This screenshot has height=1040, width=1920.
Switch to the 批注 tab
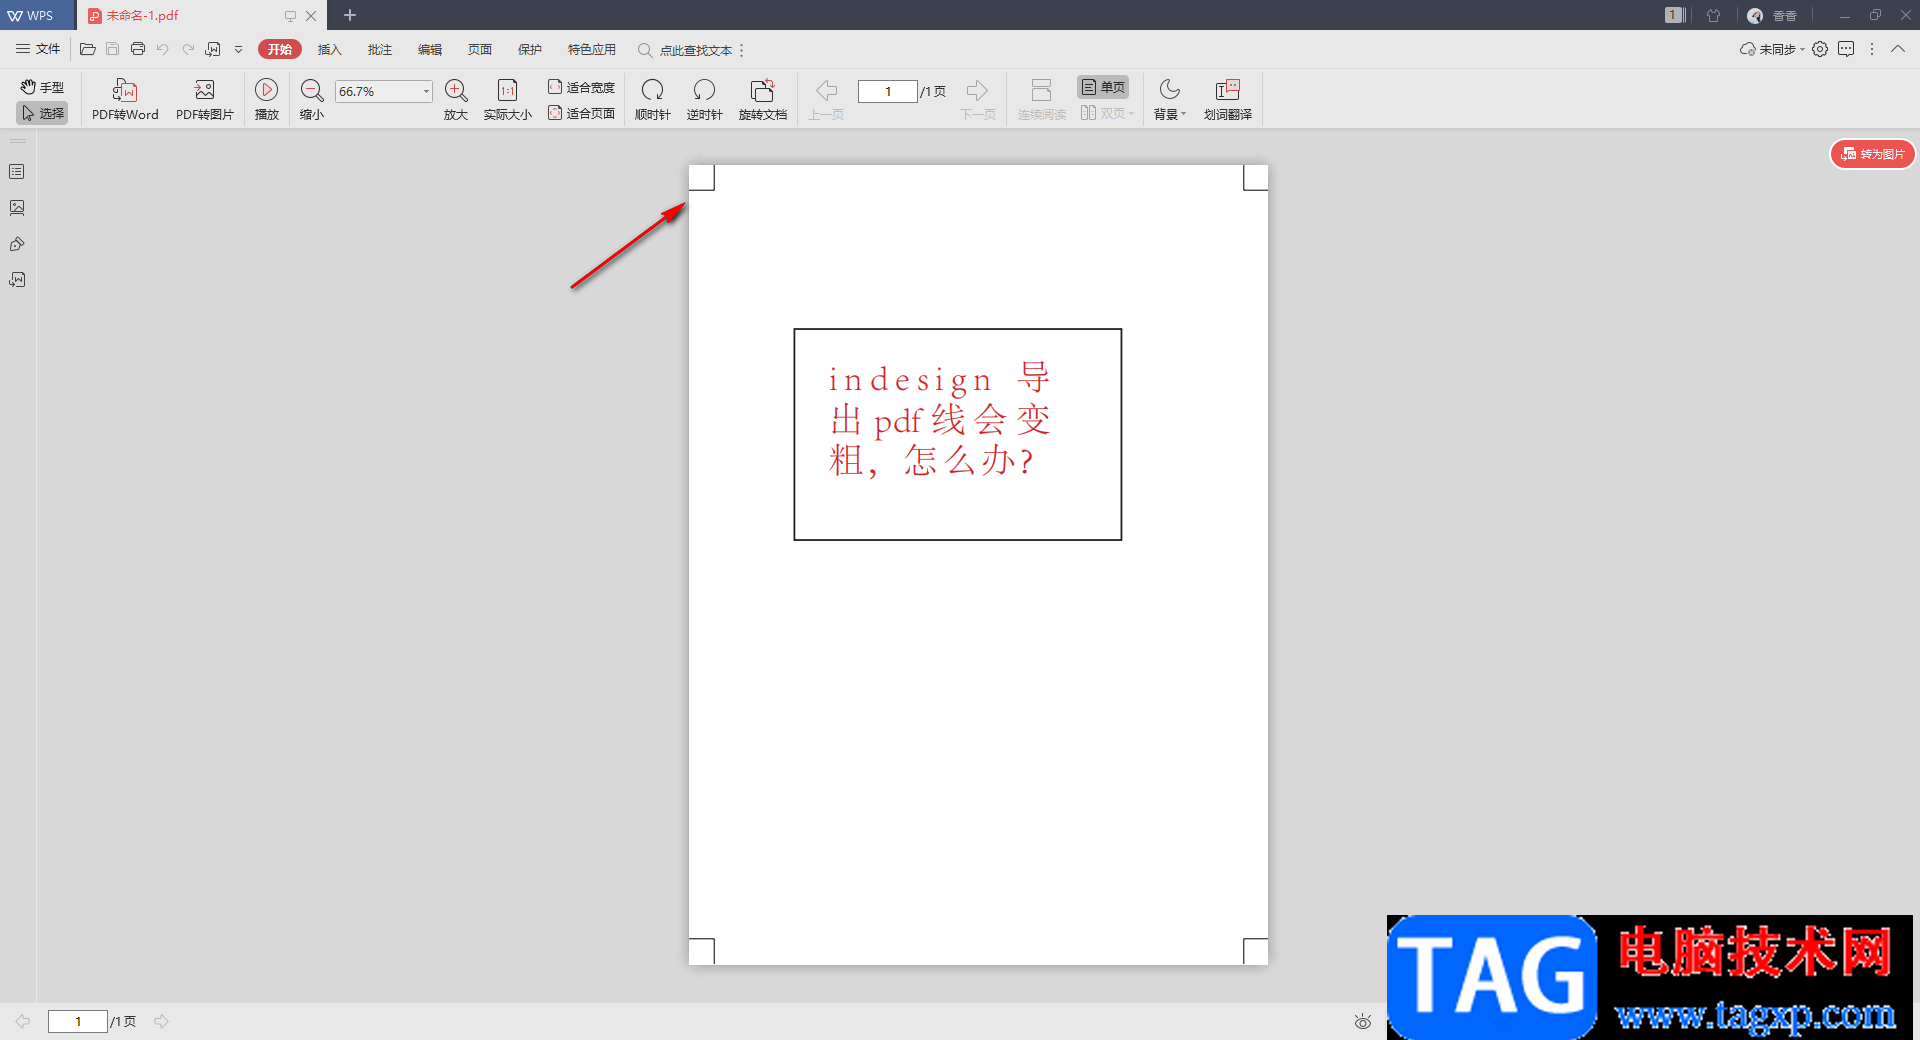(x=380, y=49)
